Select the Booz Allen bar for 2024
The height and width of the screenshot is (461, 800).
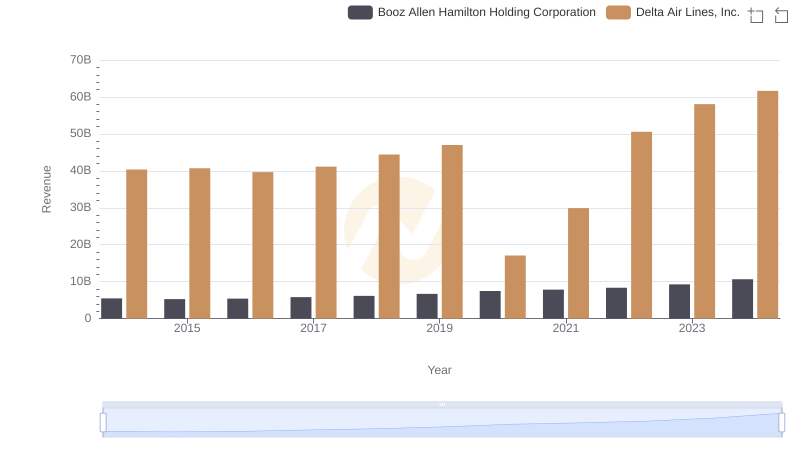(x=742, y=299)
